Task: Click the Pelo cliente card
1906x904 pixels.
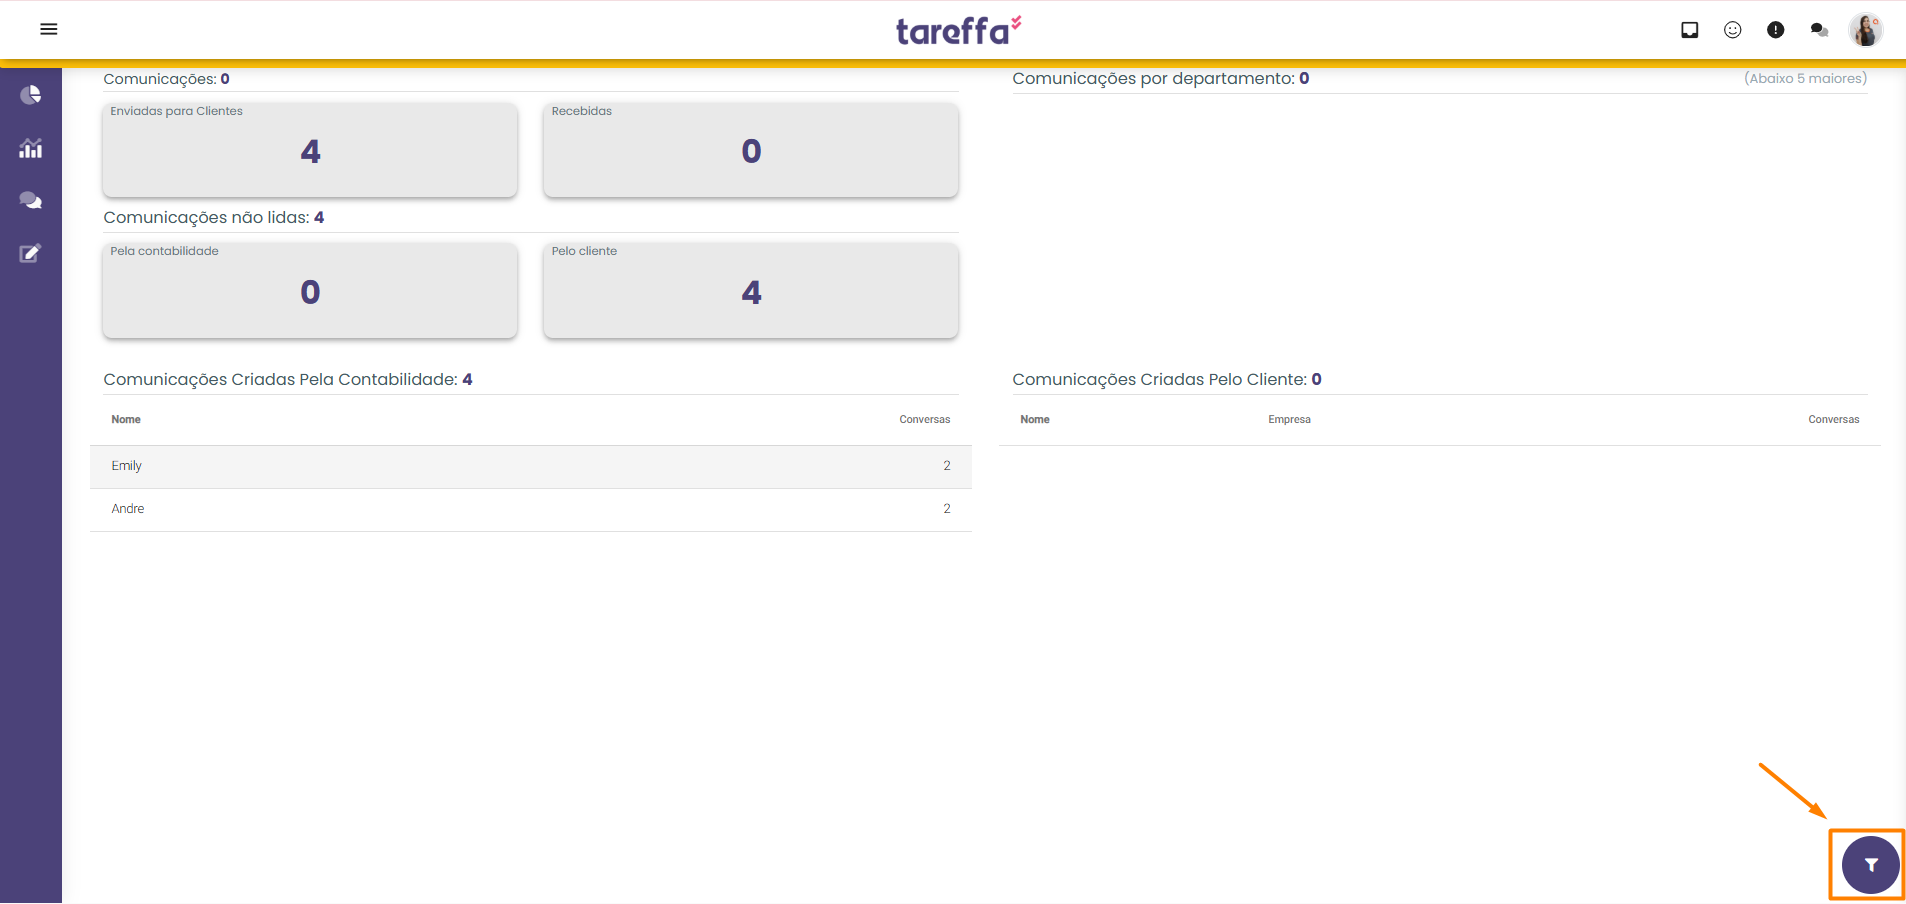Action: 750,290
